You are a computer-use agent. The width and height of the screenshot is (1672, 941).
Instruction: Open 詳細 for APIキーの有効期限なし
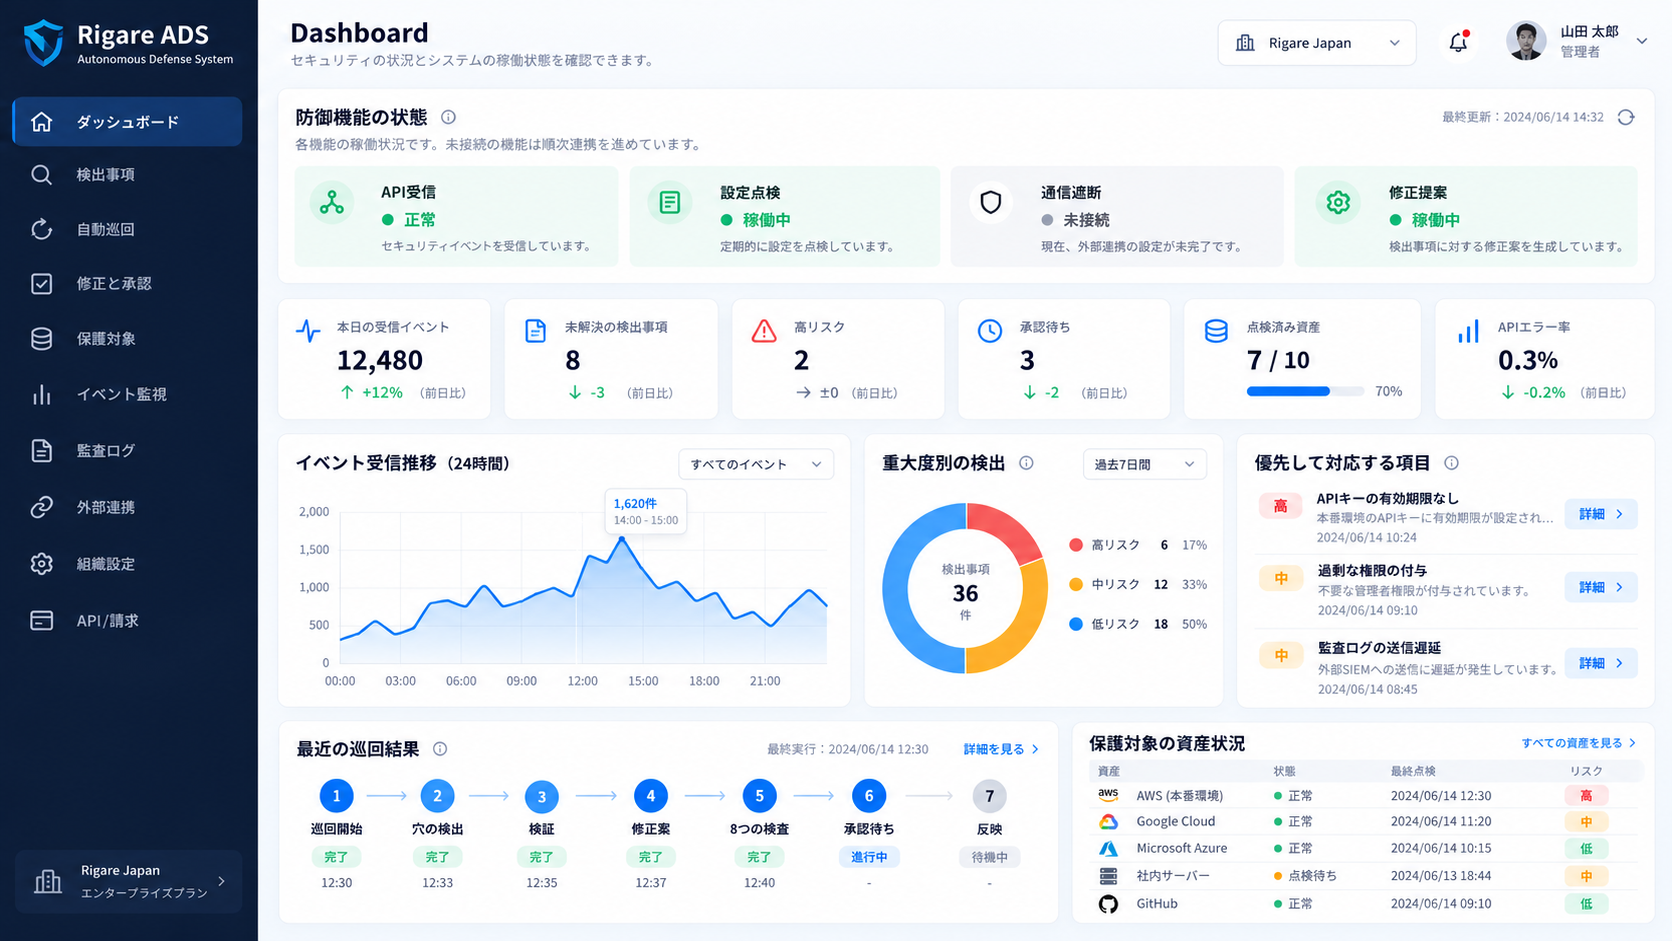[x=1601, y=514]
